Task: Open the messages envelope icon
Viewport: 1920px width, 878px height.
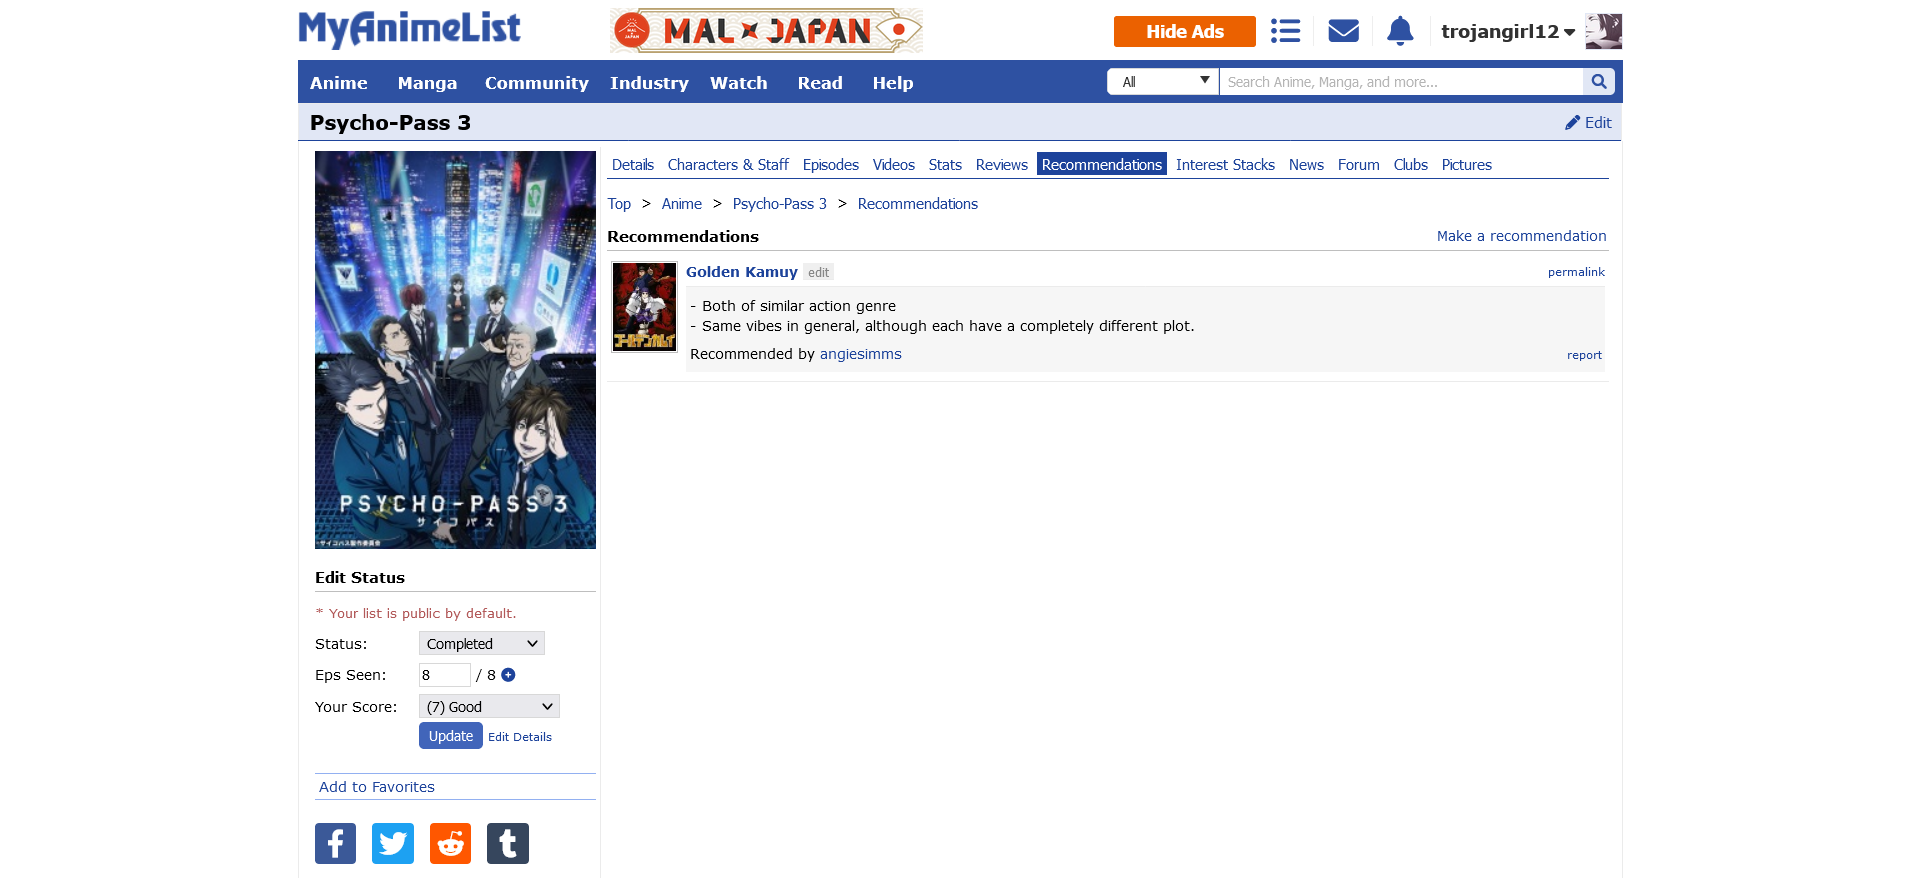Action: pos(1343,31)
